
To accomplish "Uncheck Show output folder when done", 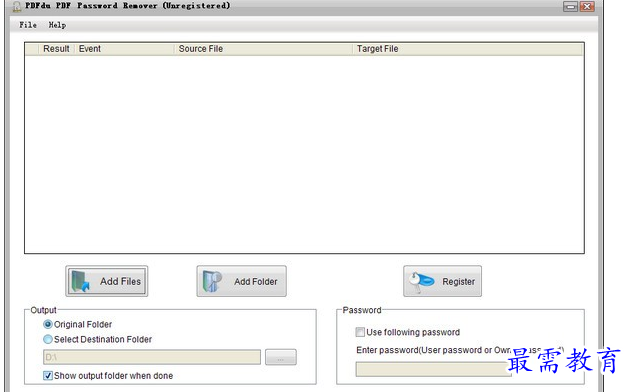I will point(48,376).
